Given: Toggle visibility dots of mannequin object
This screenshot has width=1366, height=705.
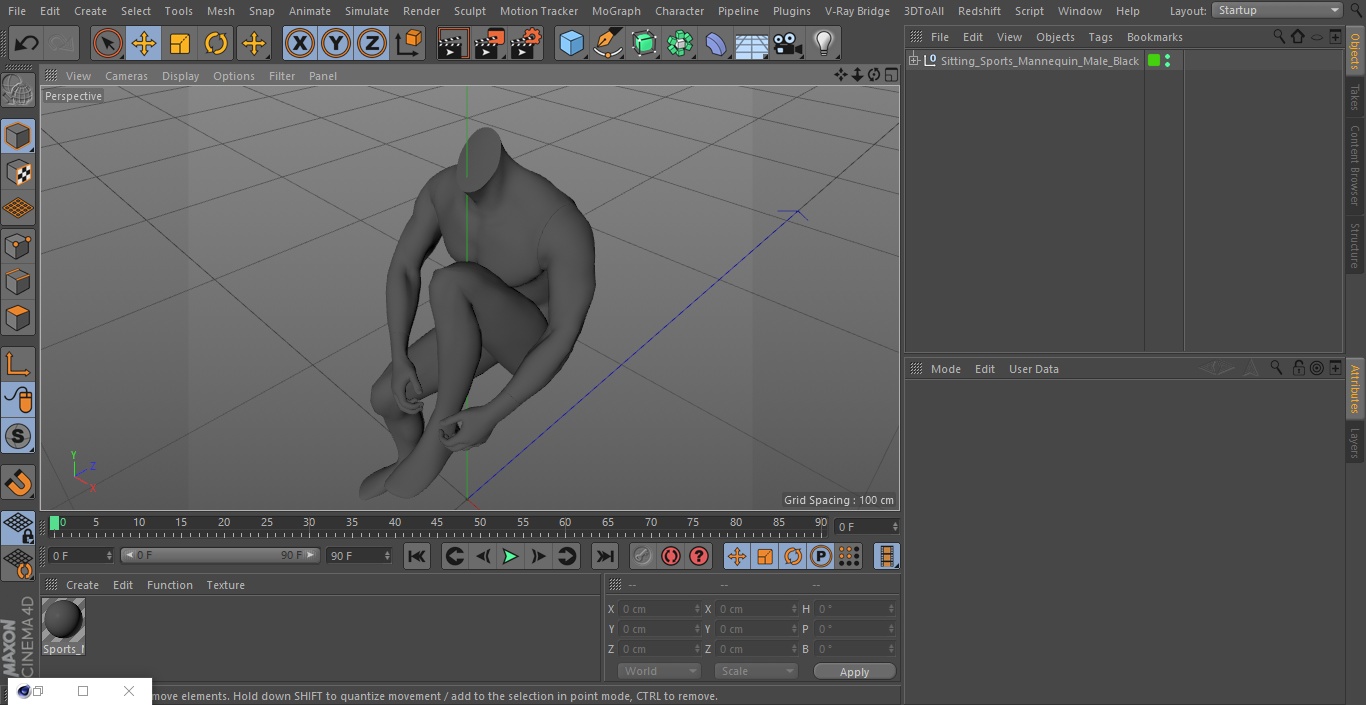Looking at the screenshot, I should pyautogui.click(x=1167, y=61).
